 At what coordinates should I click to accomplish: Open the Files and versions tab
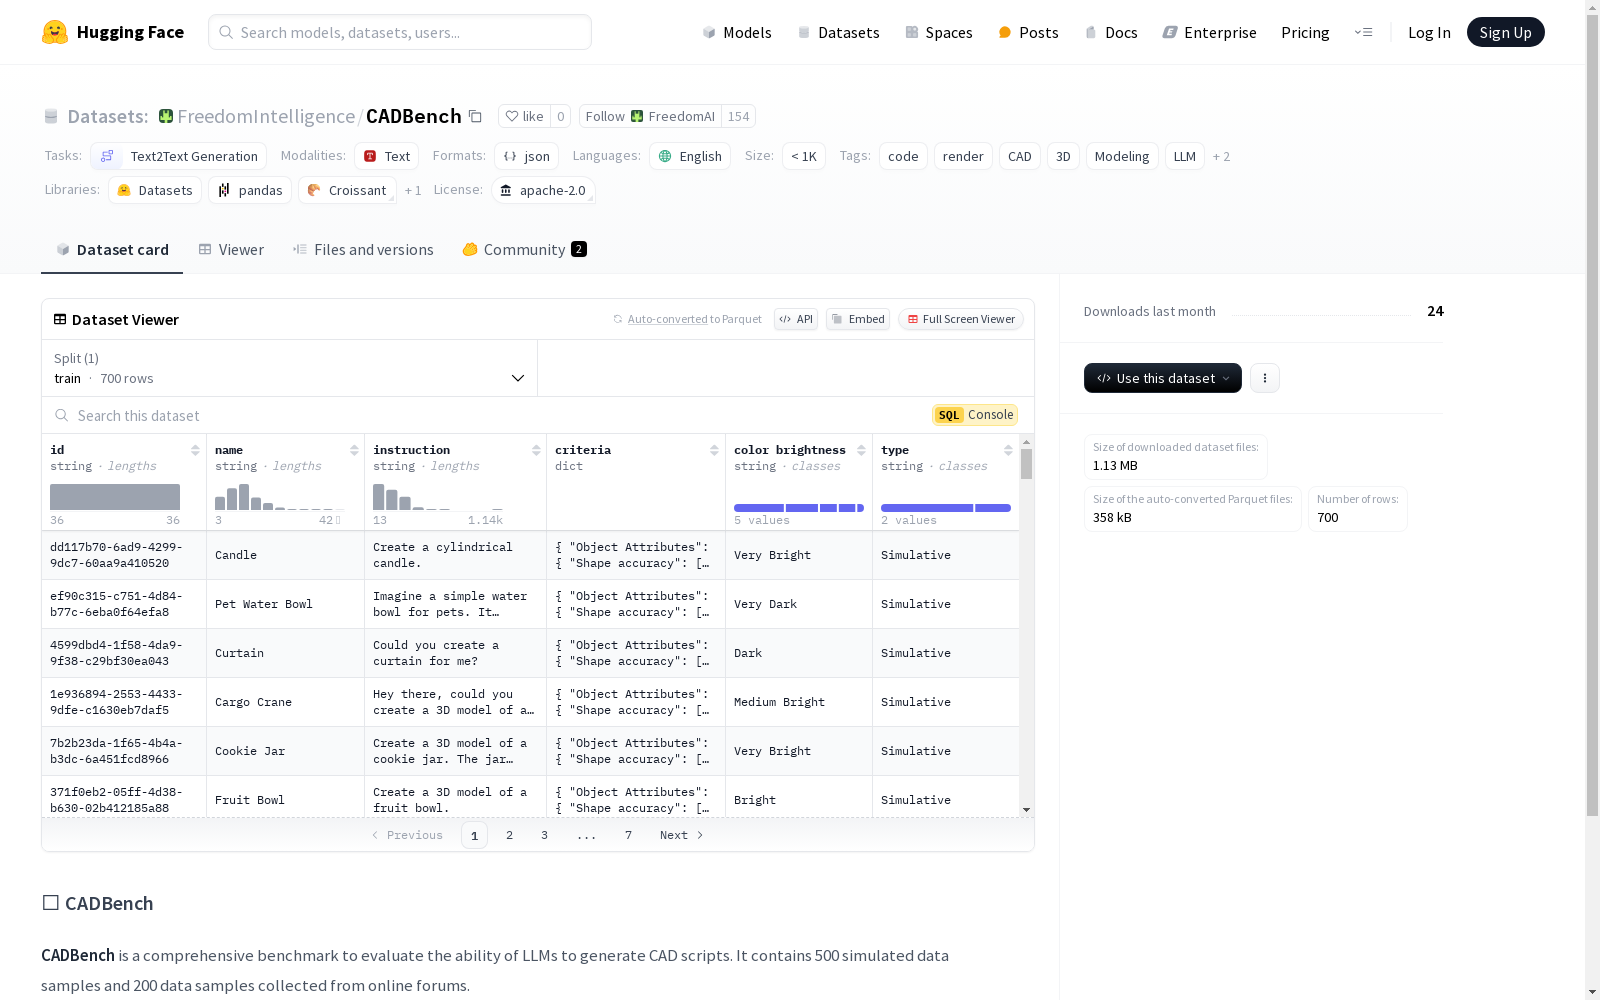point(363,250)
